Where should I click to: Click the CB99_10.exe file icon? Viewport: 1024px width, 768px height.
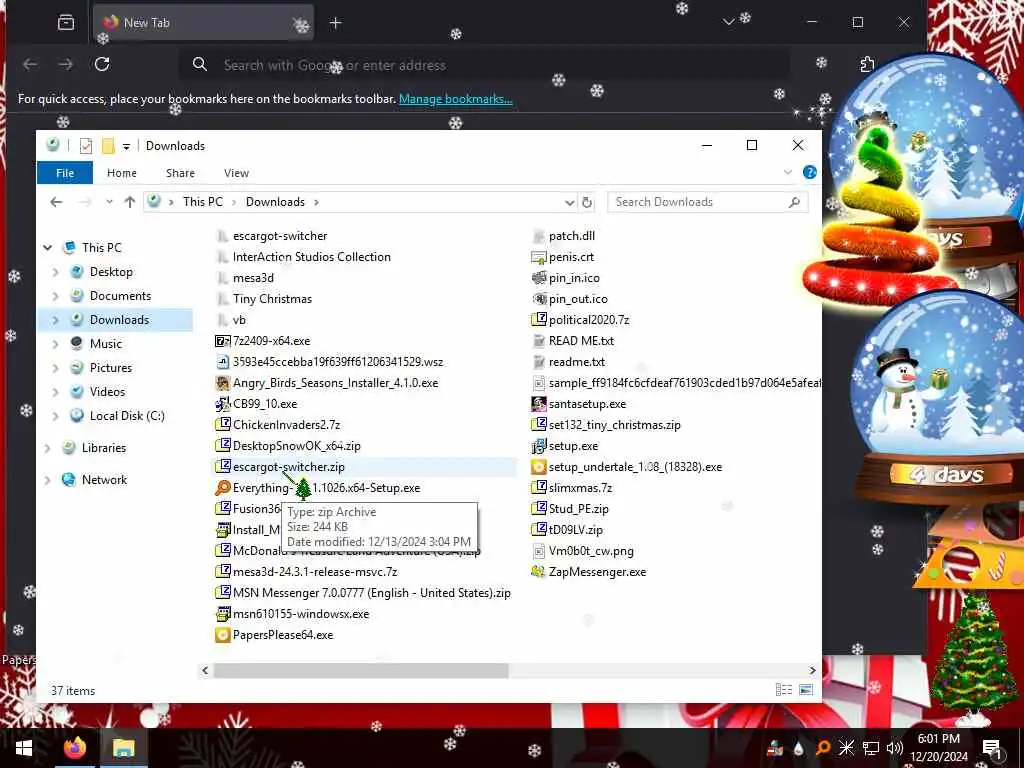point(223,404)
